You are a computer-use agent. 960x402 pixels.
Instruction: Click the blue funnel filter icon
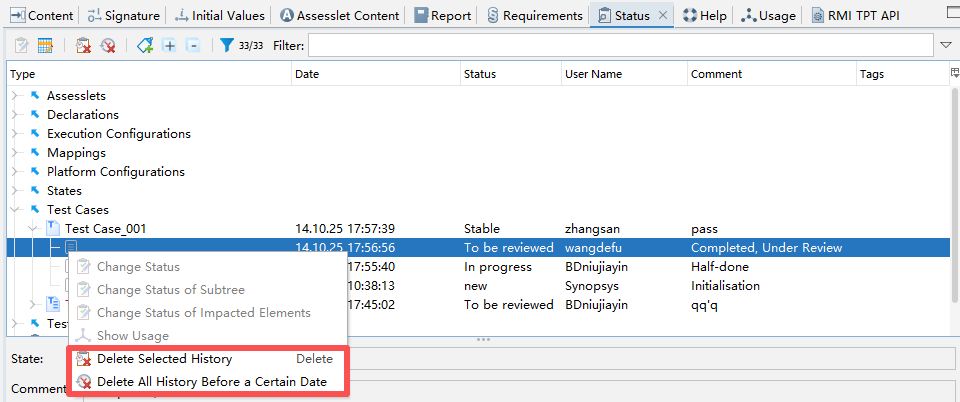227,46
